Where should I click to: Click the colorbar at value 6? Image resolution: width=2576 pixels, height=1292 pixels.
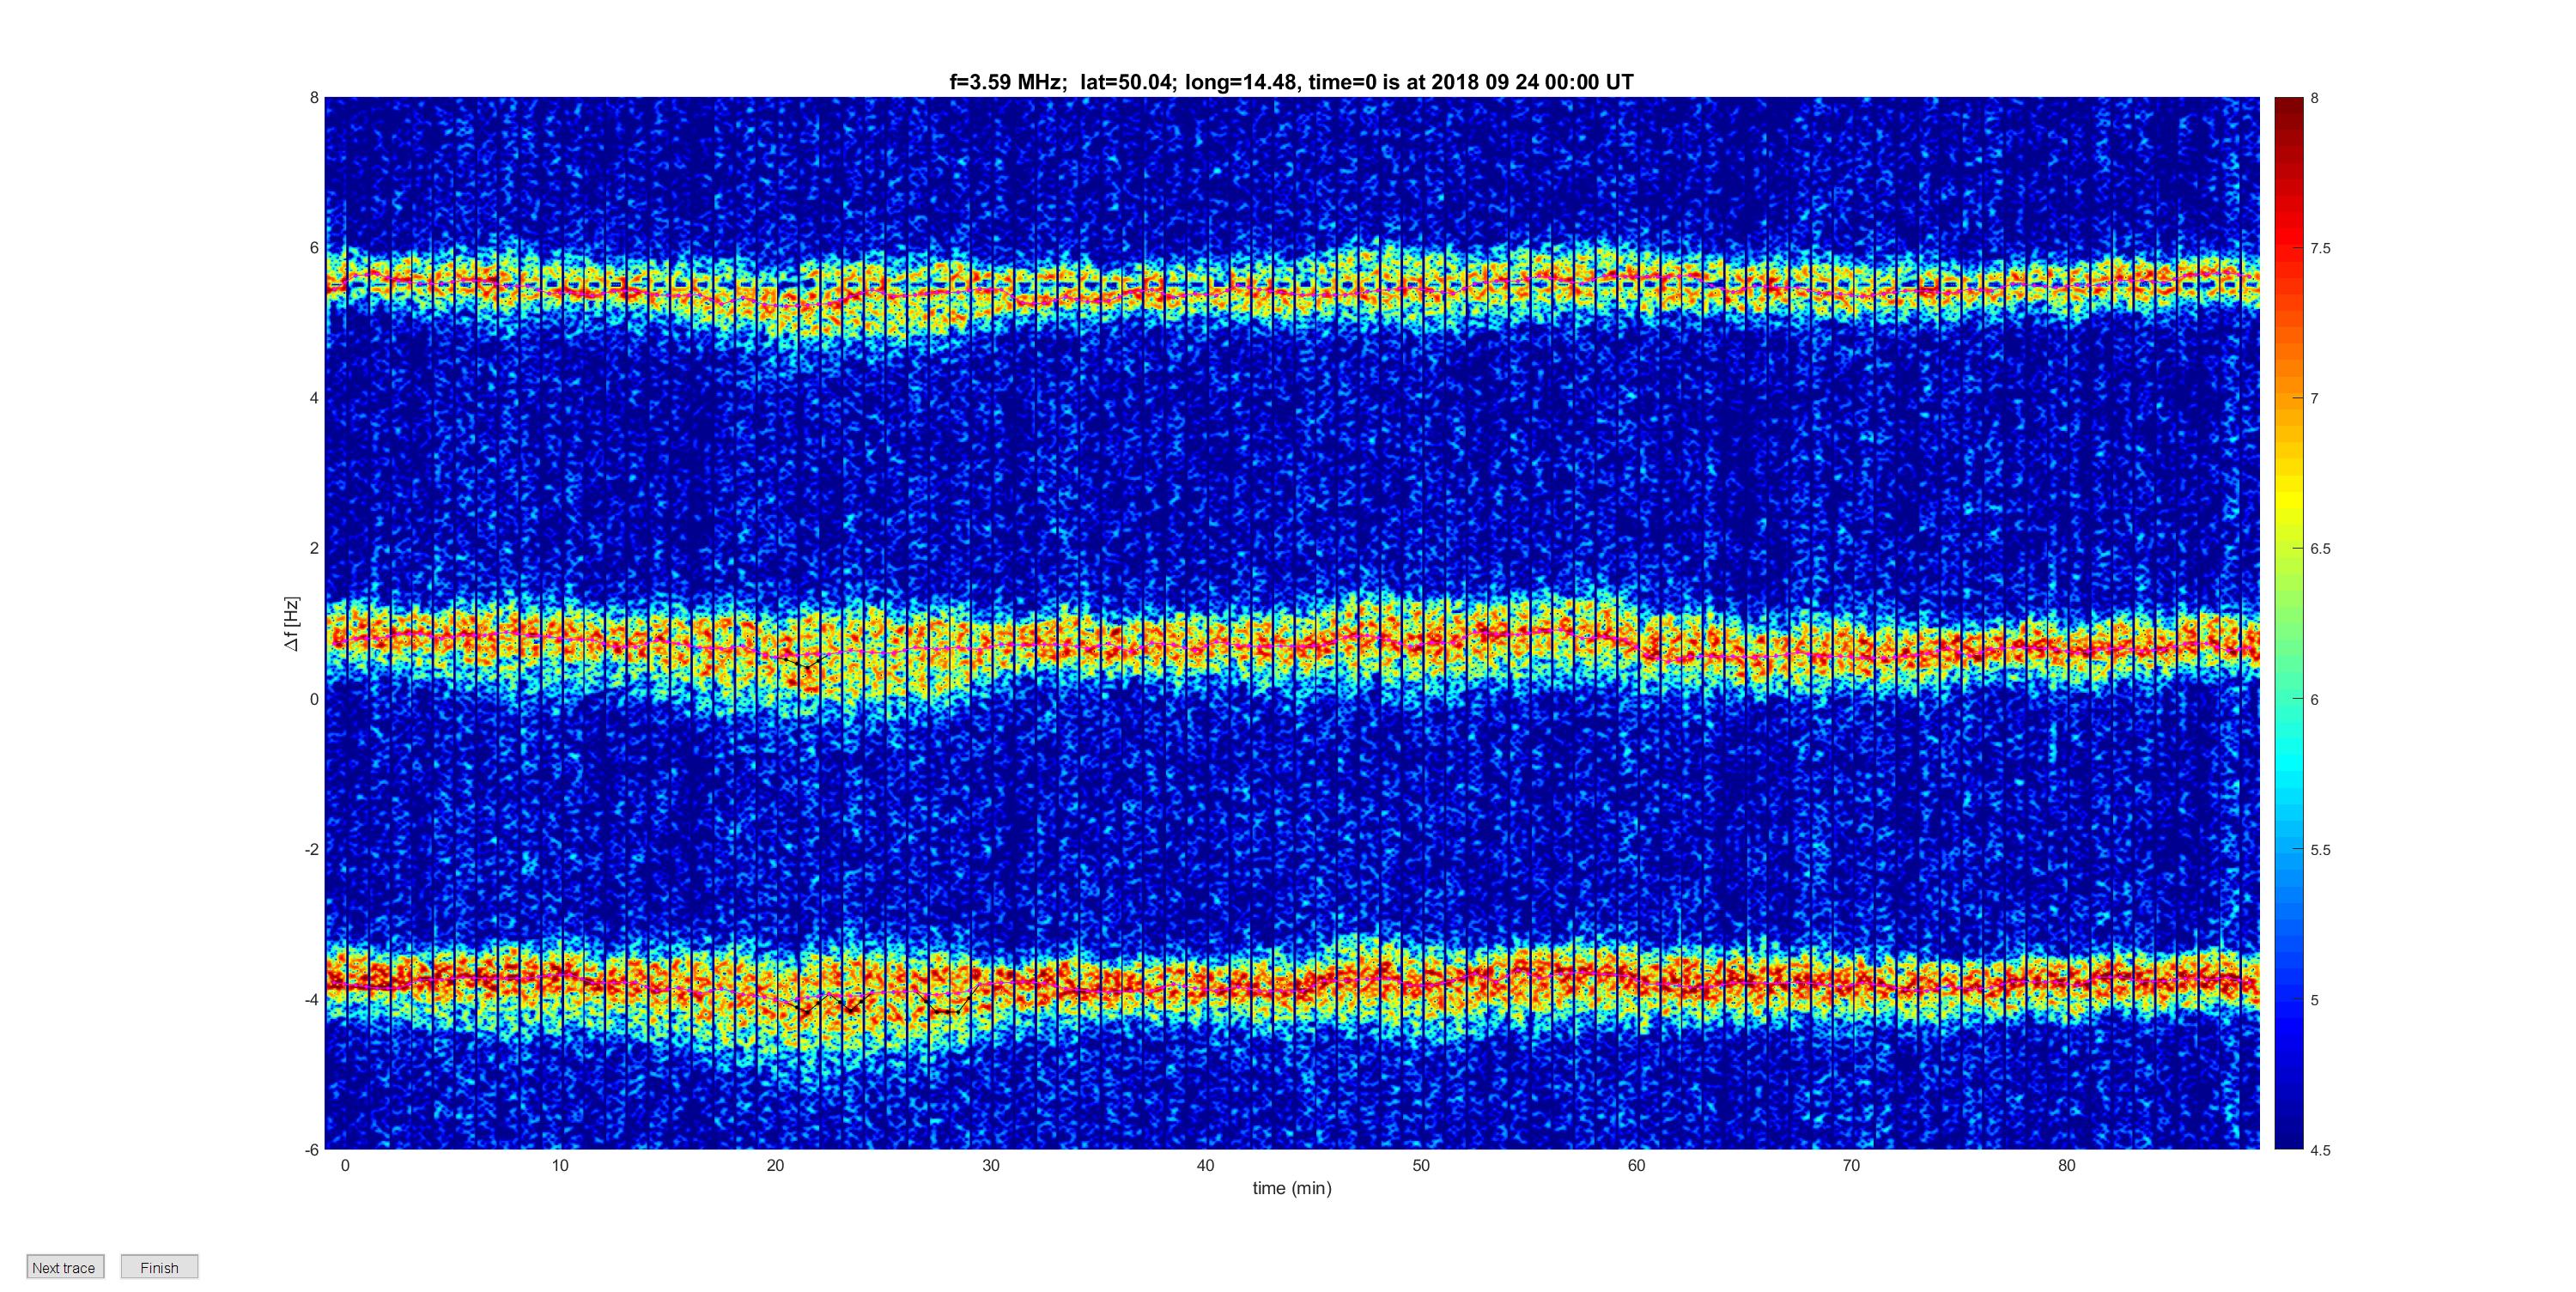[x=2288, y=699]
